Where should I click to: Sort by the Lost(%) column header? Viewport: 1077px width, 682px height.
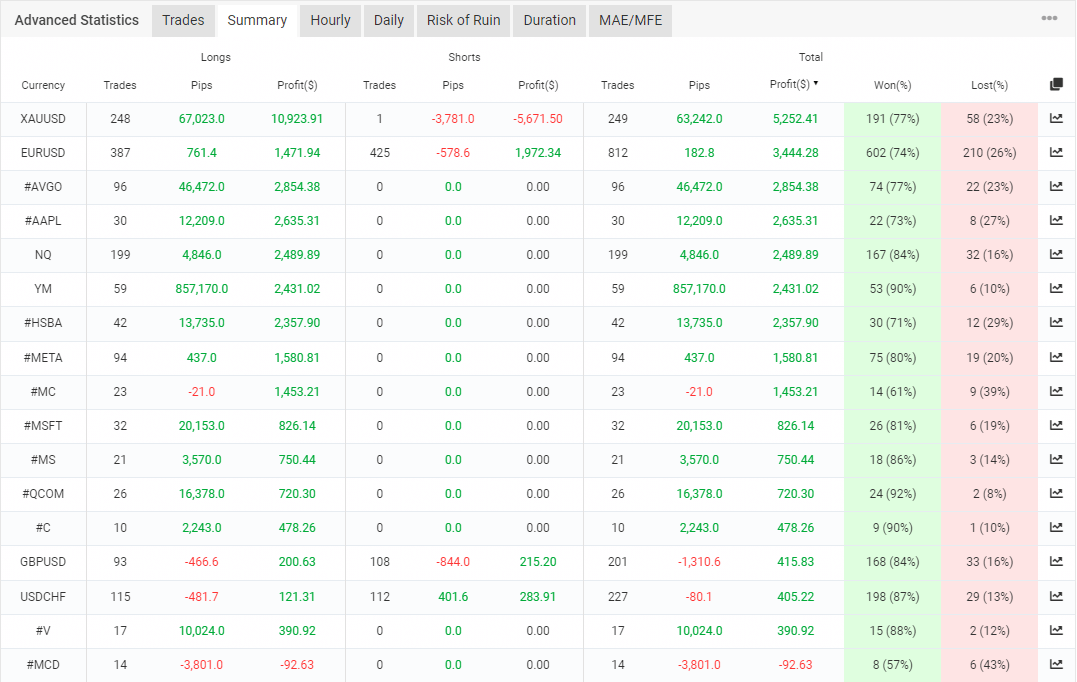point(989,85)
